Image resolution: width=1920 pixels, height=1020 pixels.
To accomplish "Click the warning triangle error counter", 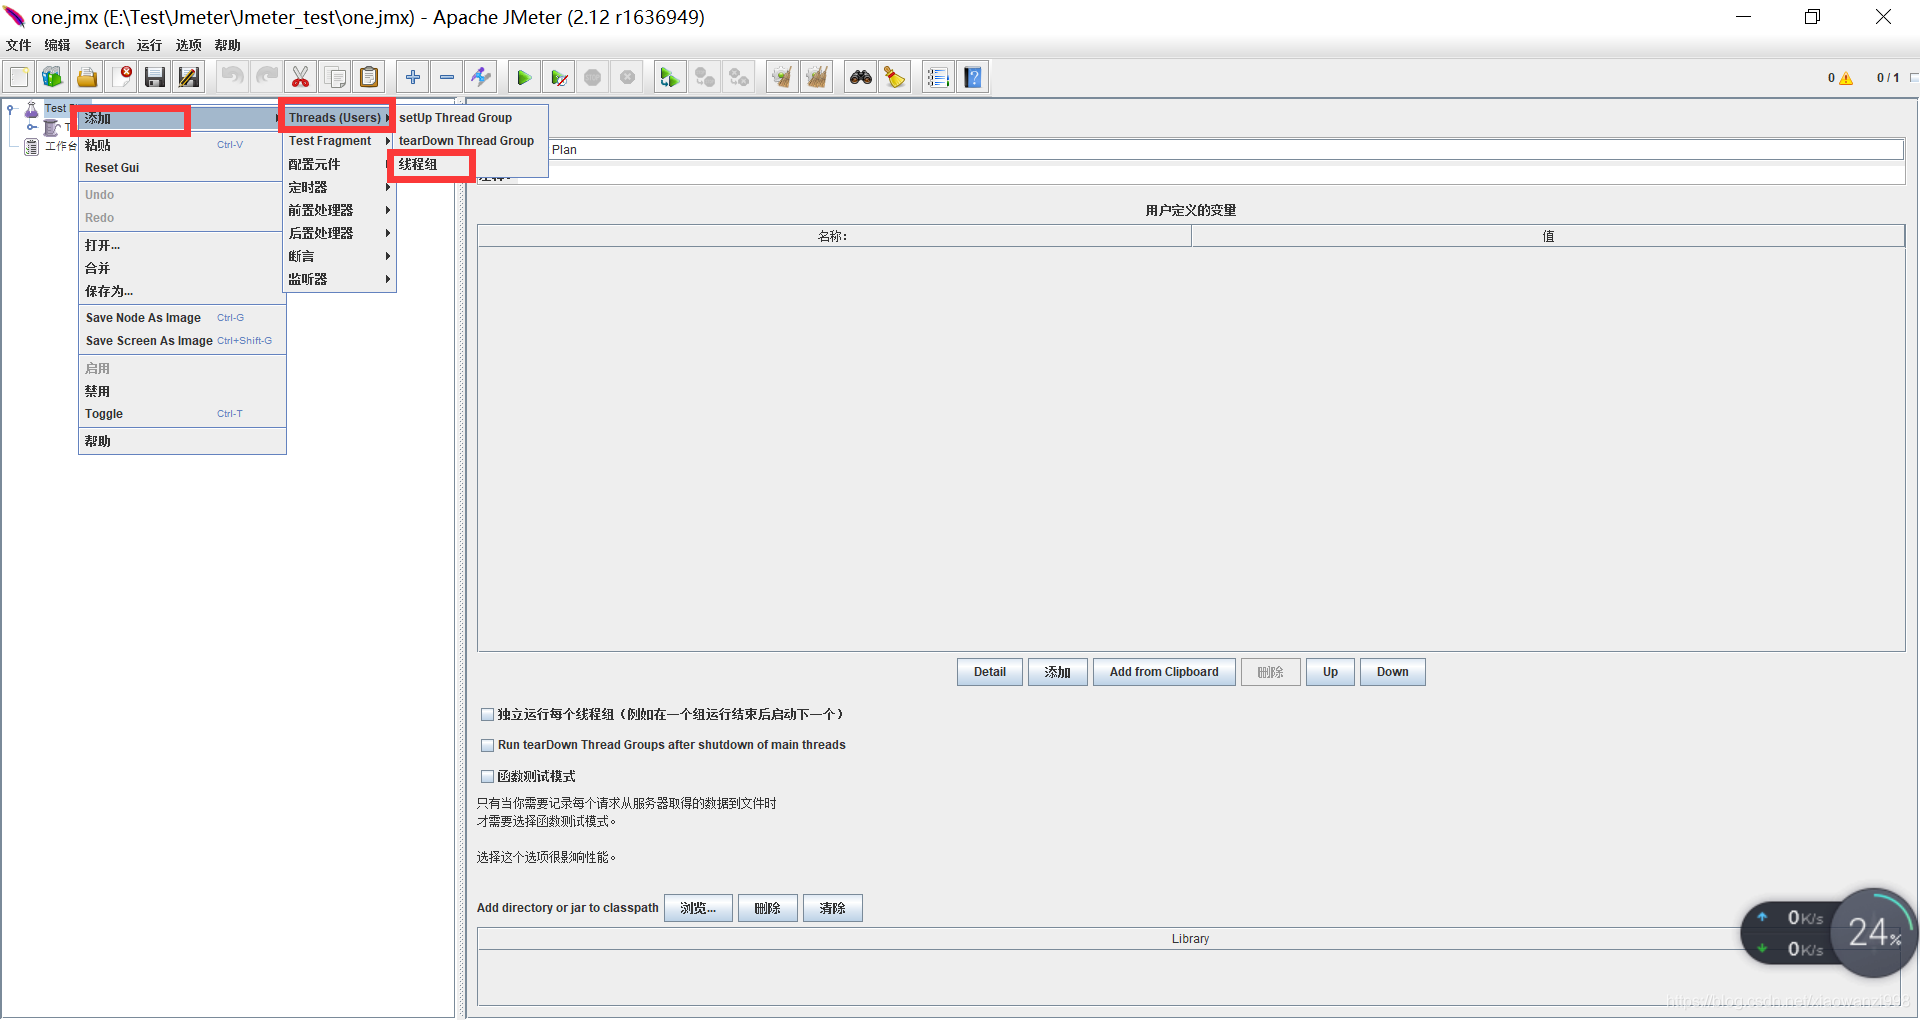I will (x=1846, y=78).
